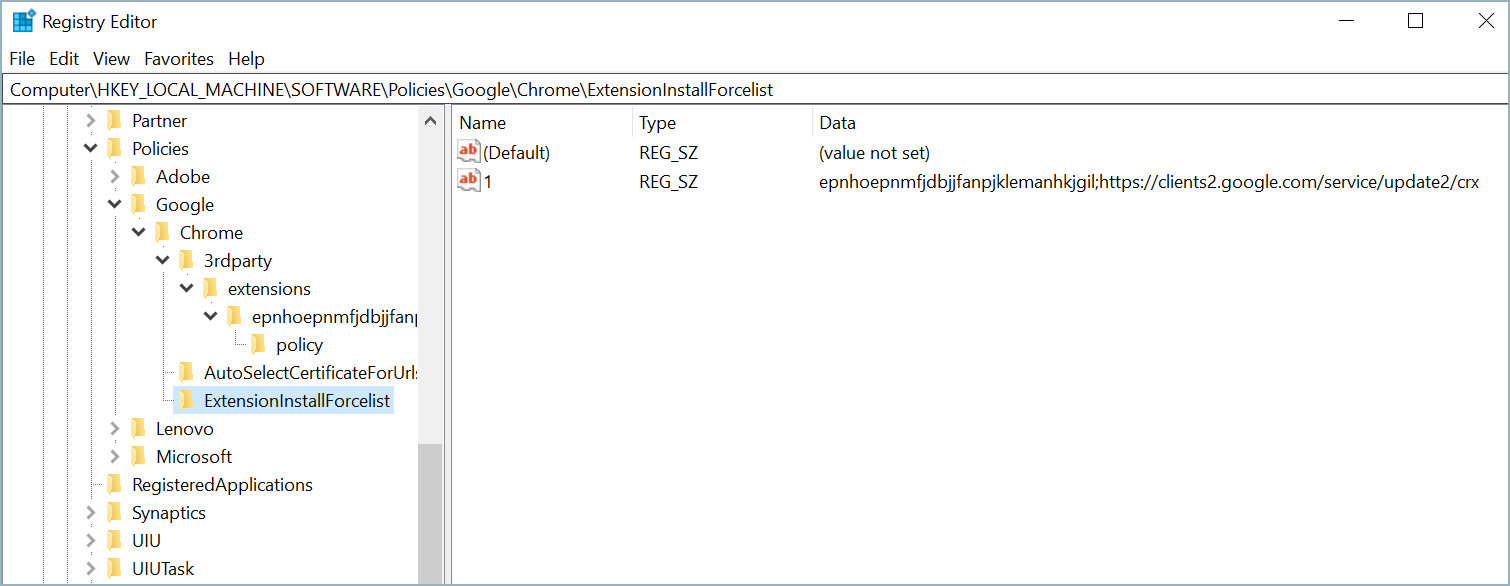Select the ExtensionInstallForcelist key
Screen dimensions: 1510x586
click(296, 401)
